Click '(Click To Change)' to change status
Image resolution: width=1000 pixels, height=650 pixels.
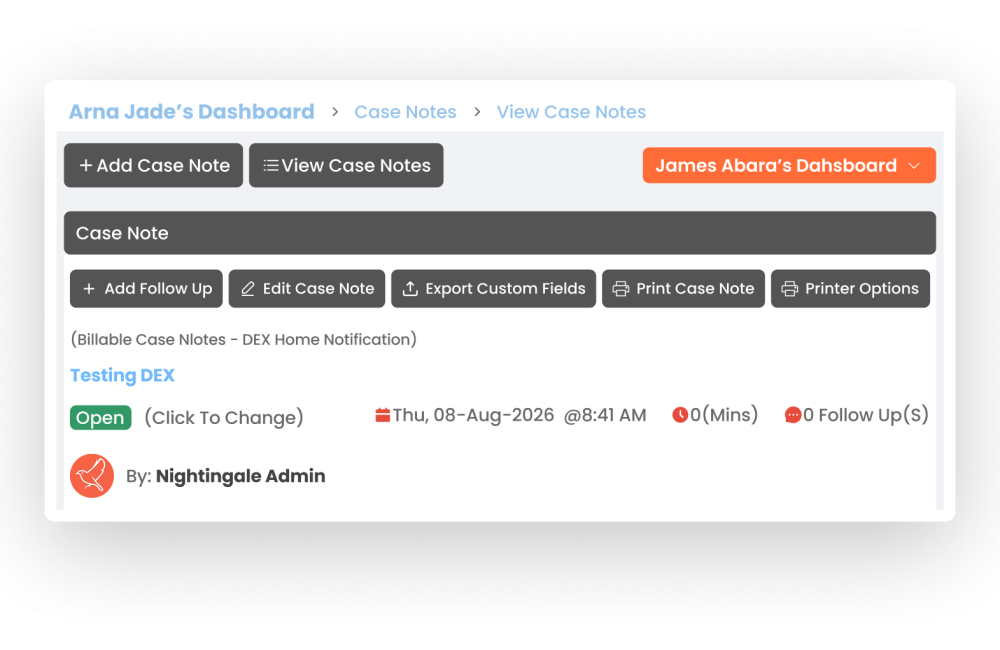tap(223, 418)
